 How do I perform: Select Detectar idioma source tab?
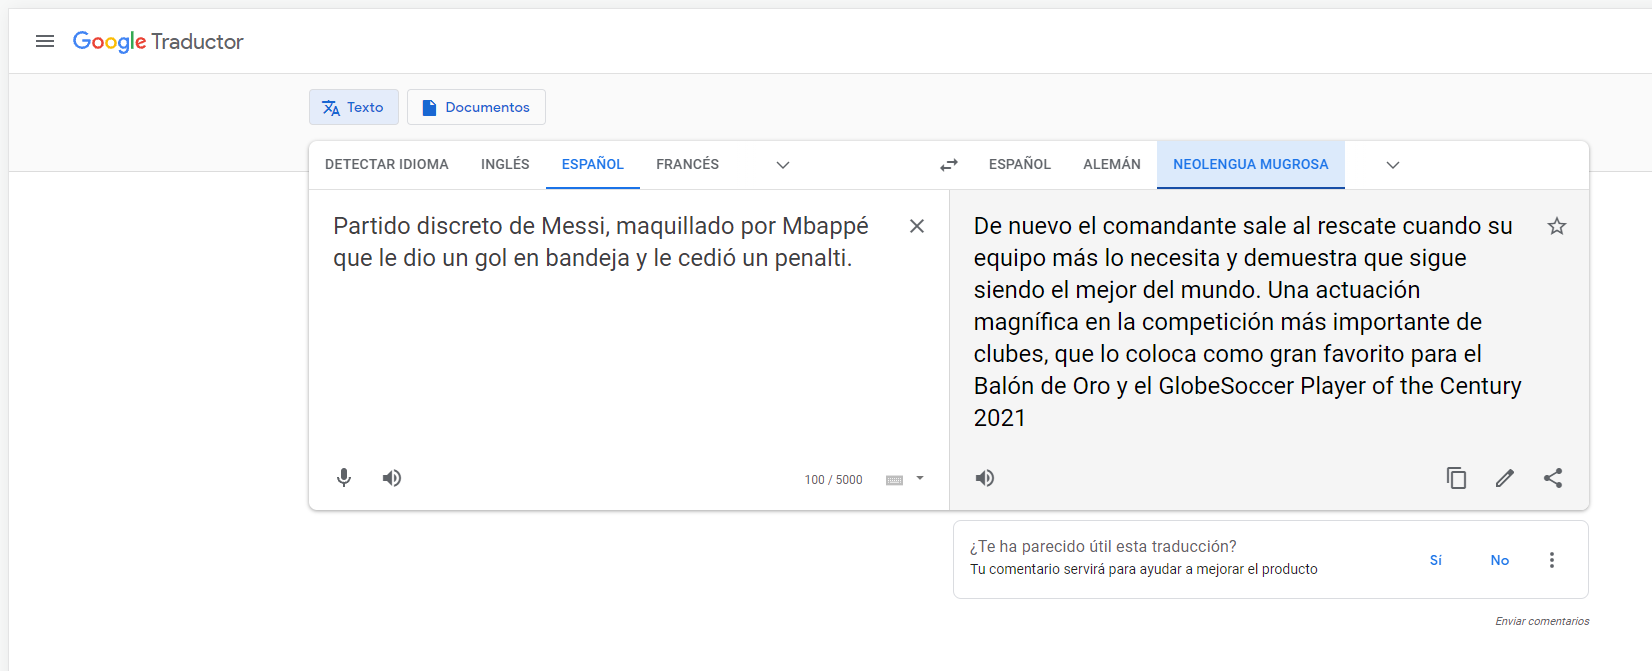[387, 164]
